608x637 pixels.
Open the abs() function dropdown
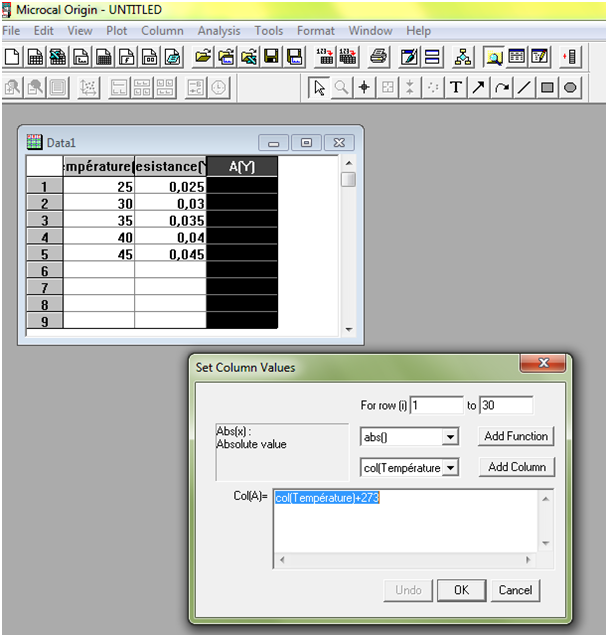tap(449, 437)
